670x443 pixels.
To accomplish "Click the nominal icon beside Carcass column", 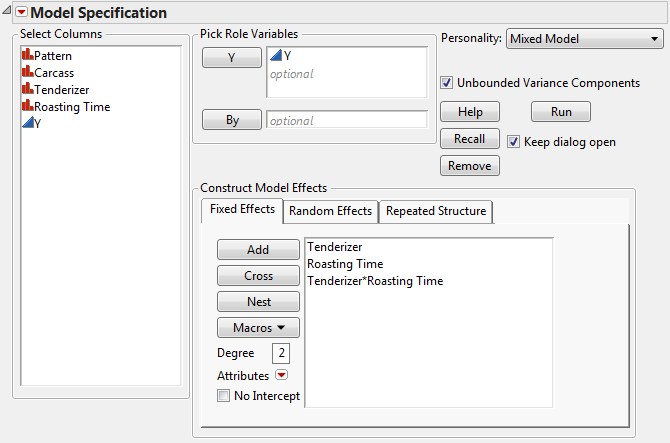I will (27, 73).
